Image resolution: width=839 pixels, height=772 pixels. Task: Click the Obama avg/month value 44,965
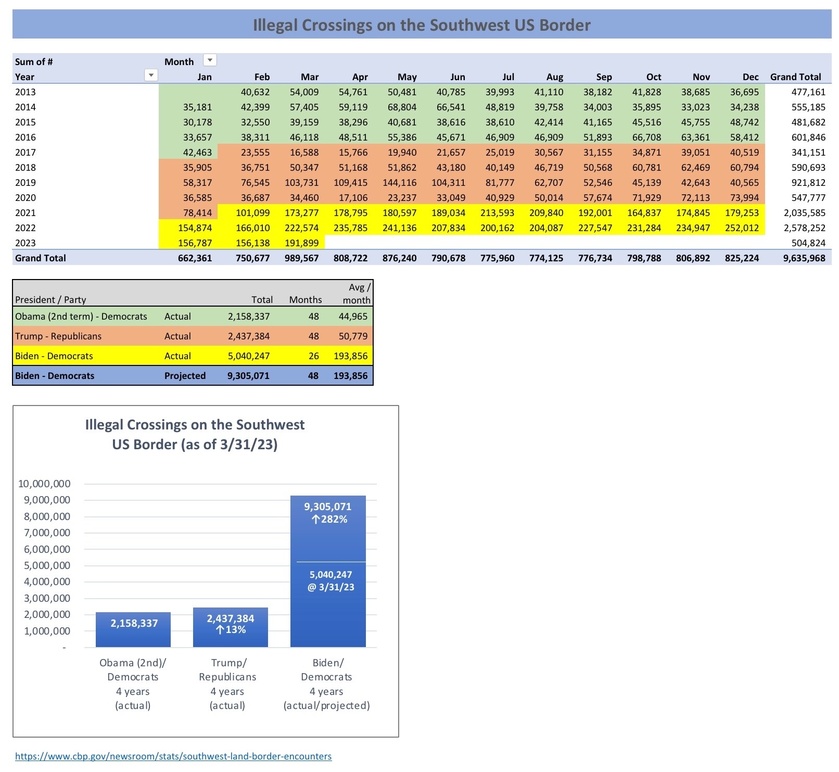click(353, 316)
